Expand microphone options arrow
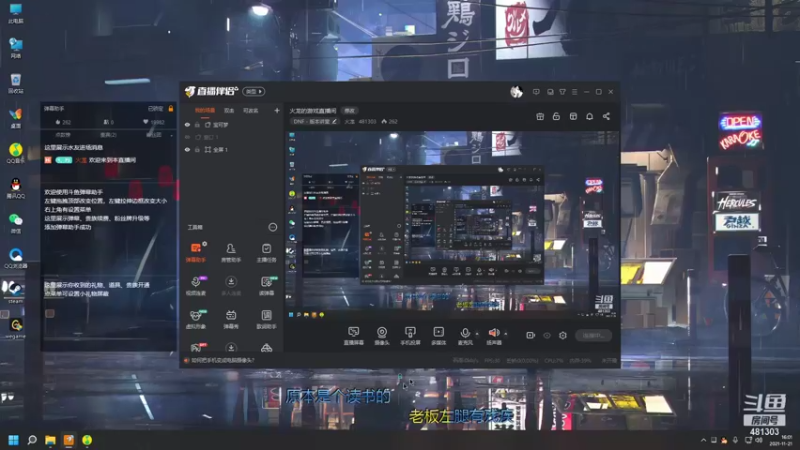Viewport: 800px width, 450px height. [477, 334]
